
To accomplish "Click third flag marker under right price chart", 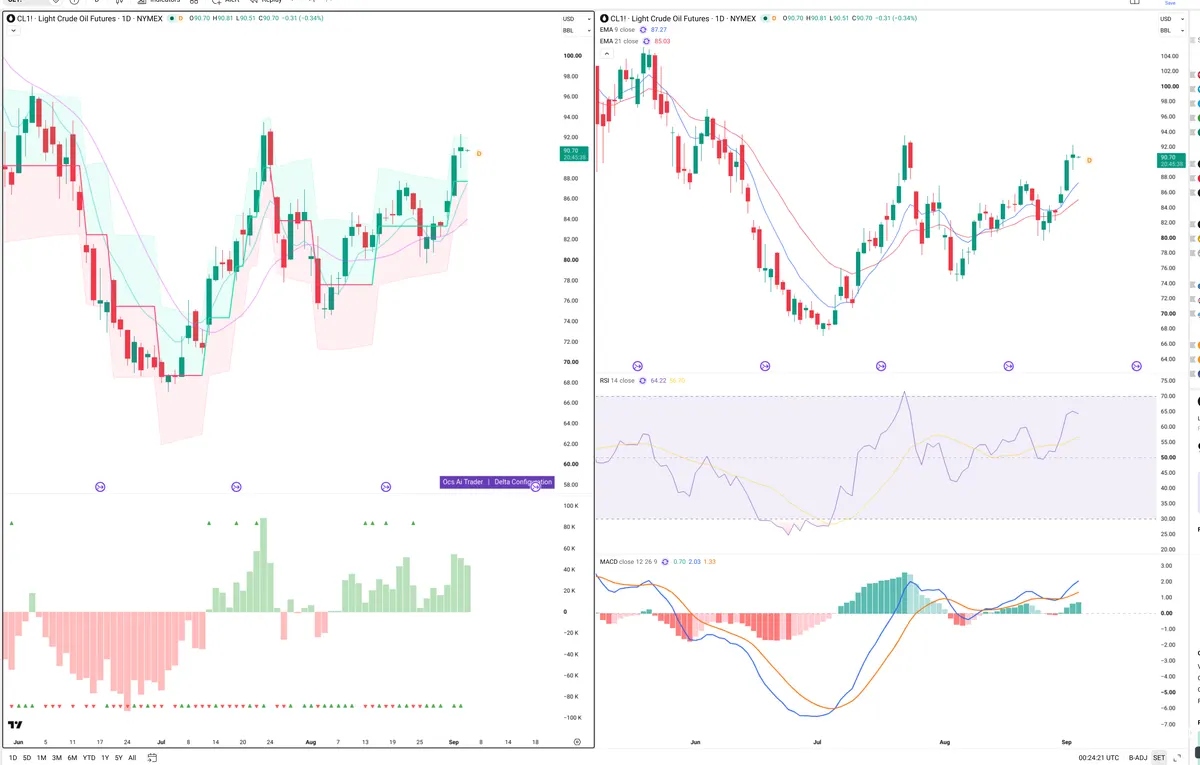I will click(881, 366).
